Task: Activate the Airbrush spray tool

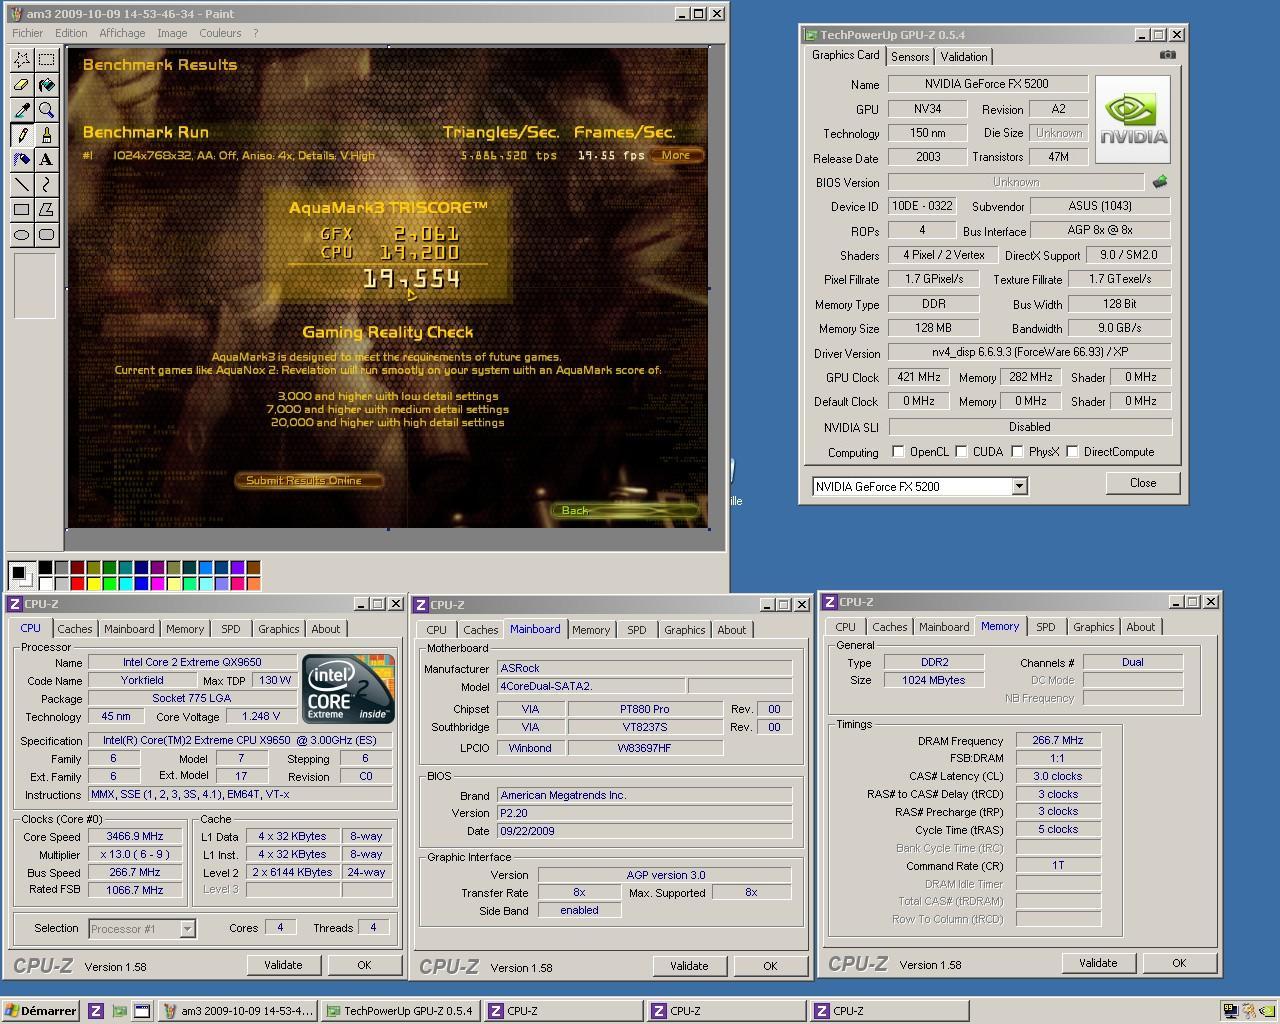Action: [21, 160]
